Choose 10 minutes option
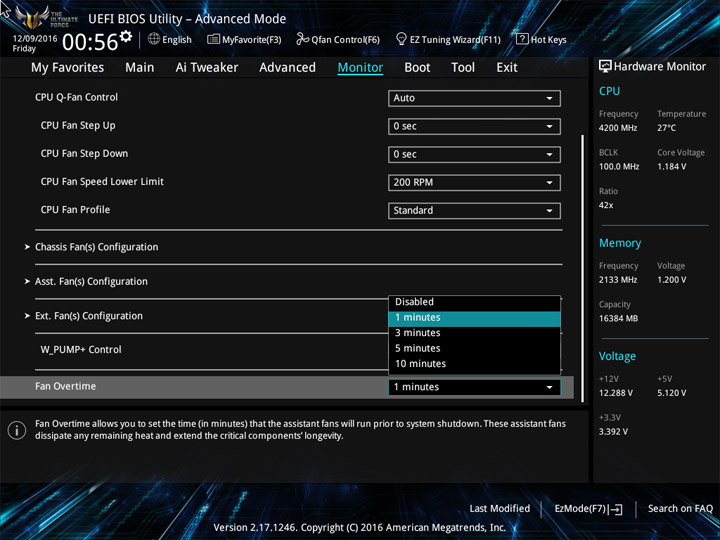This screenshot has height=540, width=720. [x=474, y=364]
